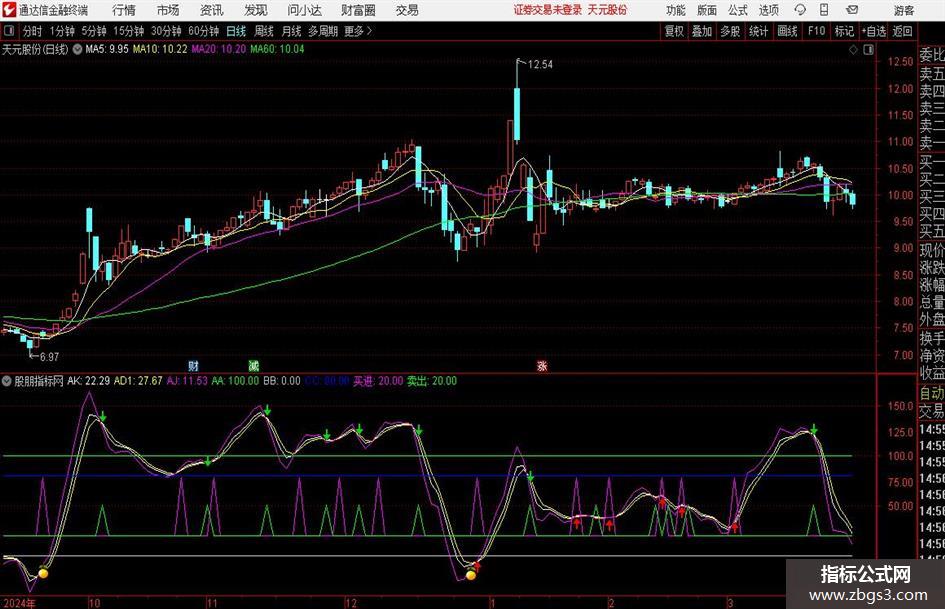The height and width of the screenshot is (609, 945).
Task: Switch to the 周线 weekly tab
Action: (x=264, y=31)
